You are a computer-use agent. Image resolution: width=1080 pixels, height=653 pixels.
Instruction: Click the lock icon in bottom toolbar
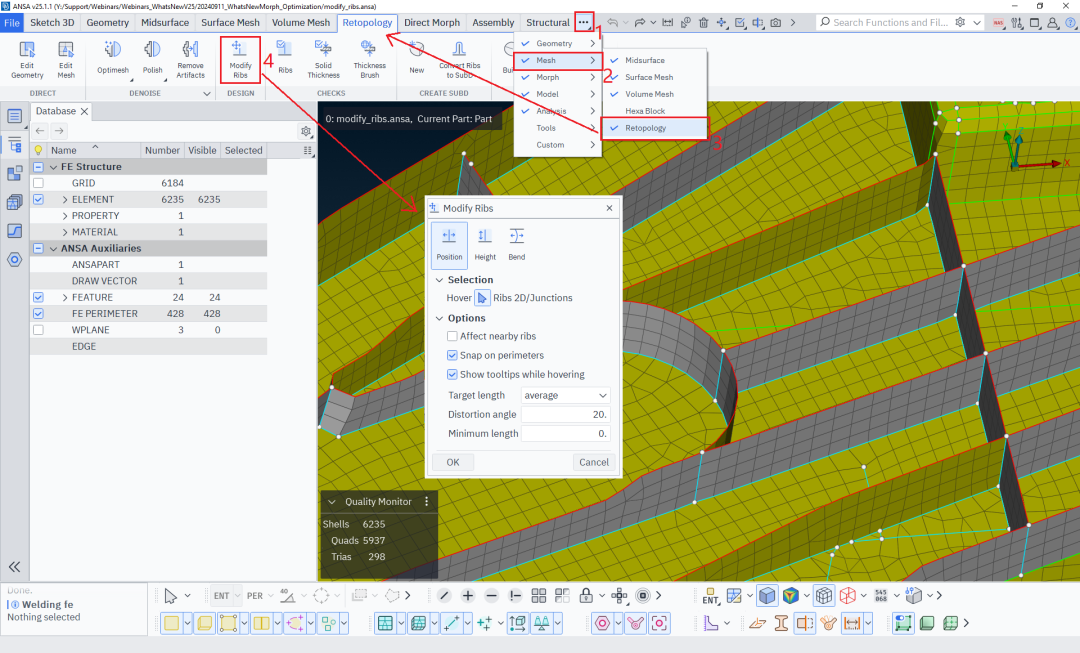[586, 595]
